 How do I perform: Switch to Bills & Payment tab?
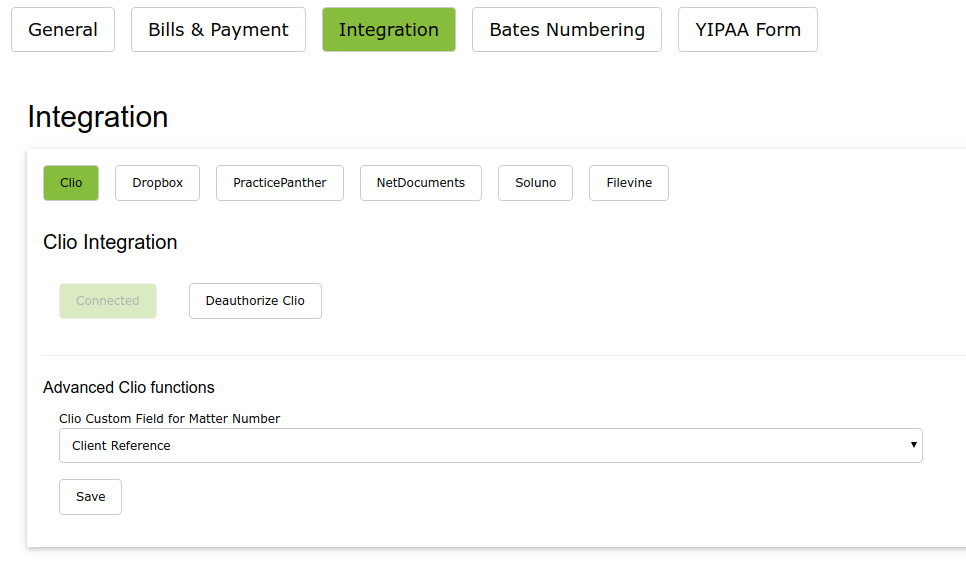[x=218, y=30]
